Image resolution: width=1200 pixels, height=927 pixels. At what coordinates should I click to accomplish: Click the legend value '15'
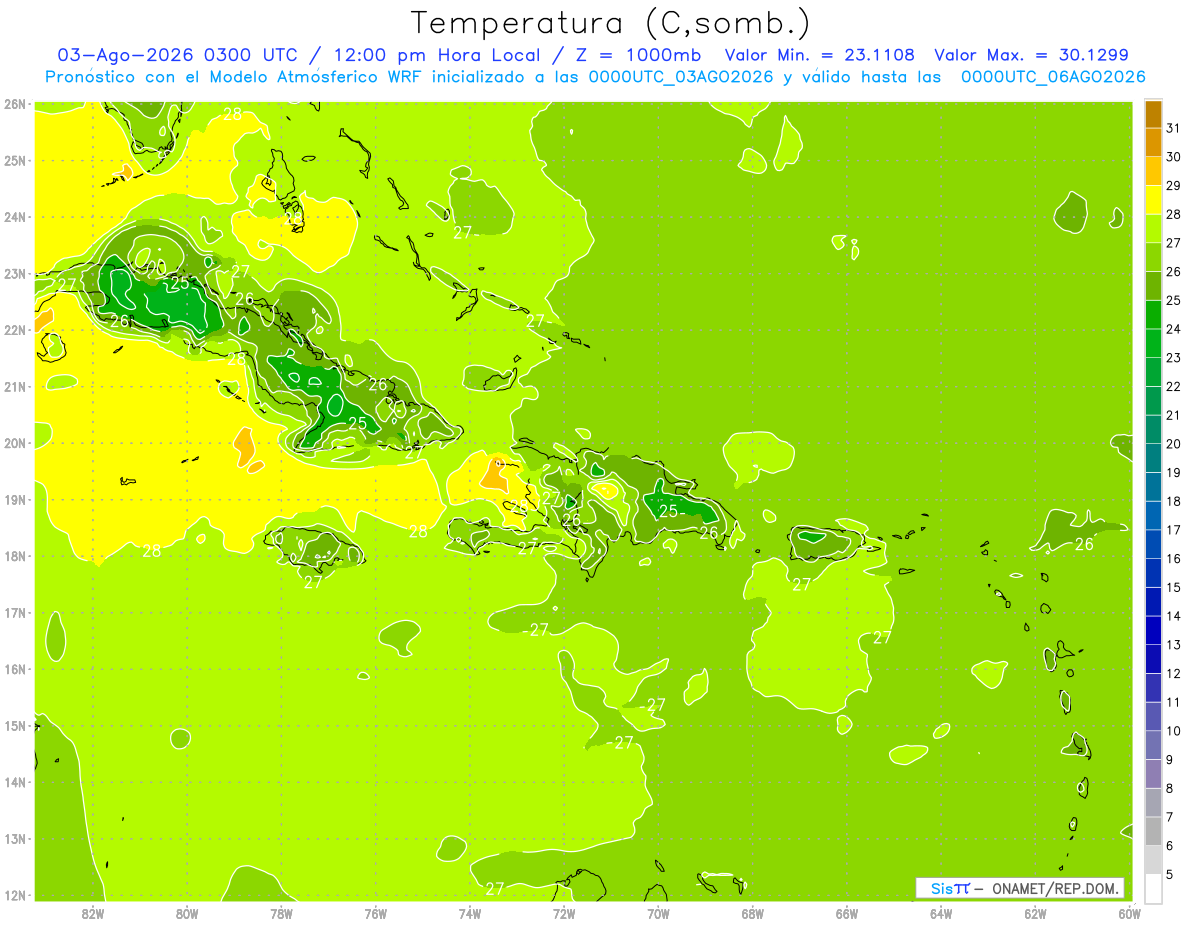point(1173,587)
